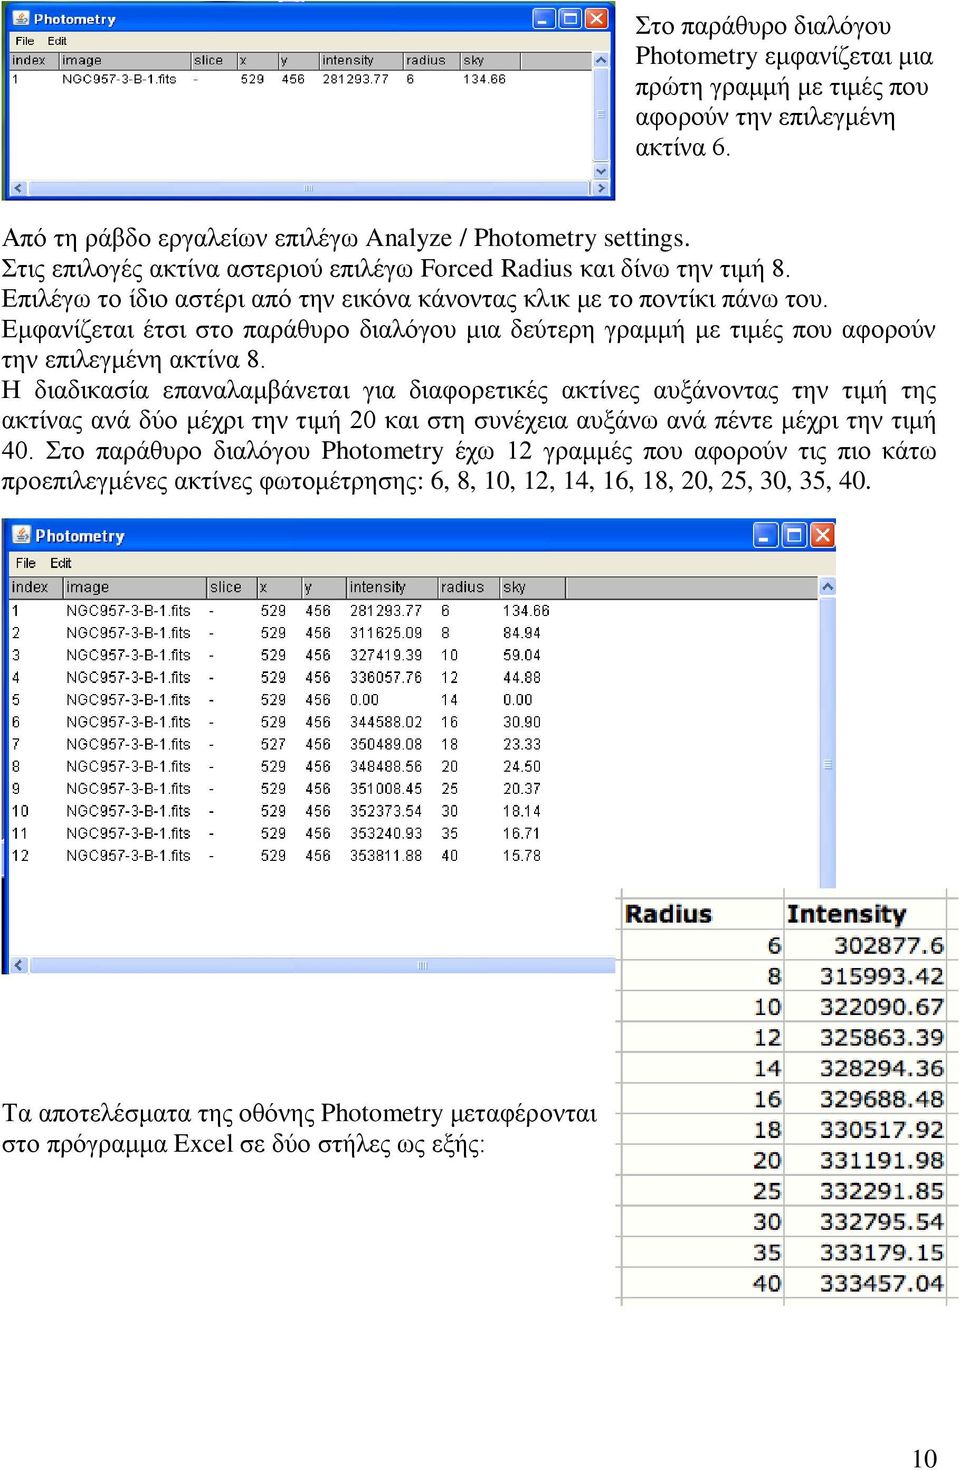Select row 4 with intensity 336057.76
This screenshot has width=960, height=1470.
tap(413, 677)
